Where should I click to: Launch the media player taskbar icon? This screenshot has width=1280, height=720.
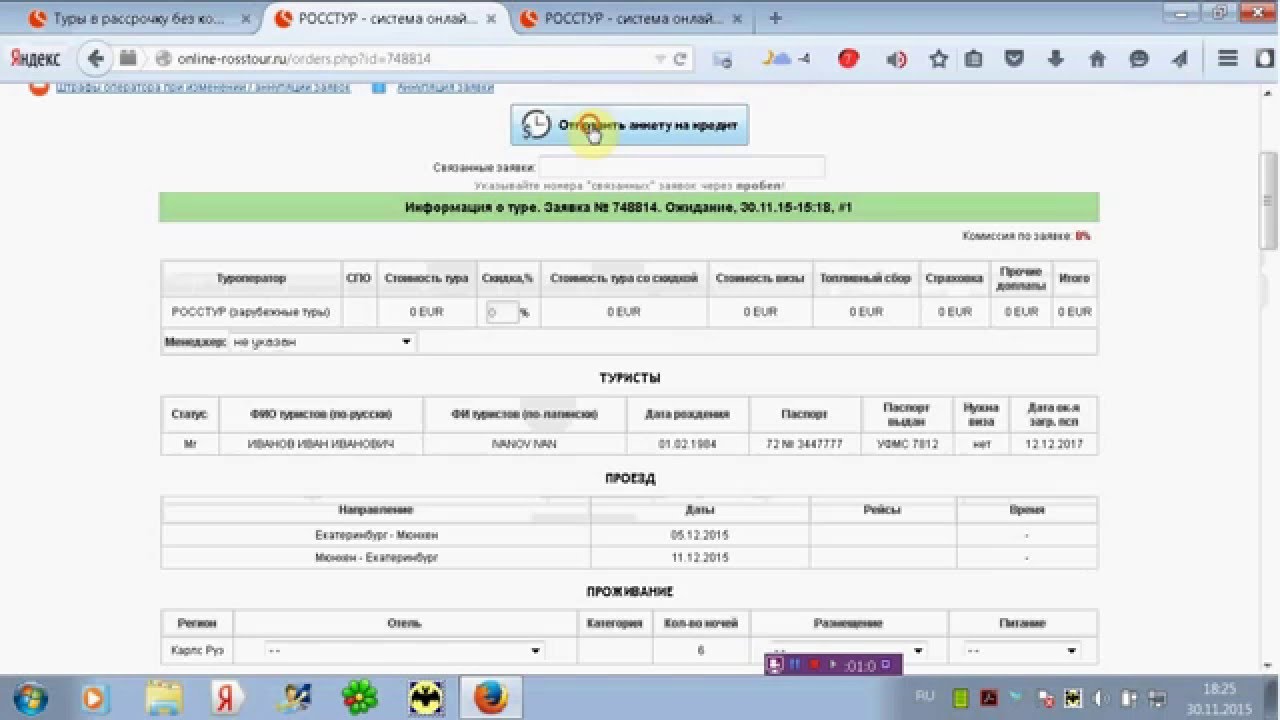click(x=93, y=697)
